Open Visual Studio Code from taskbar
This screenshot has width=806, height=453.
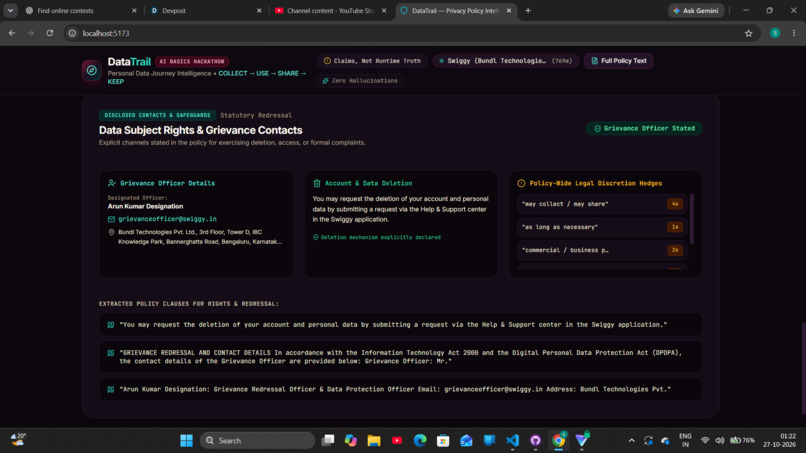pyautogui.click(x=512, y=441)
